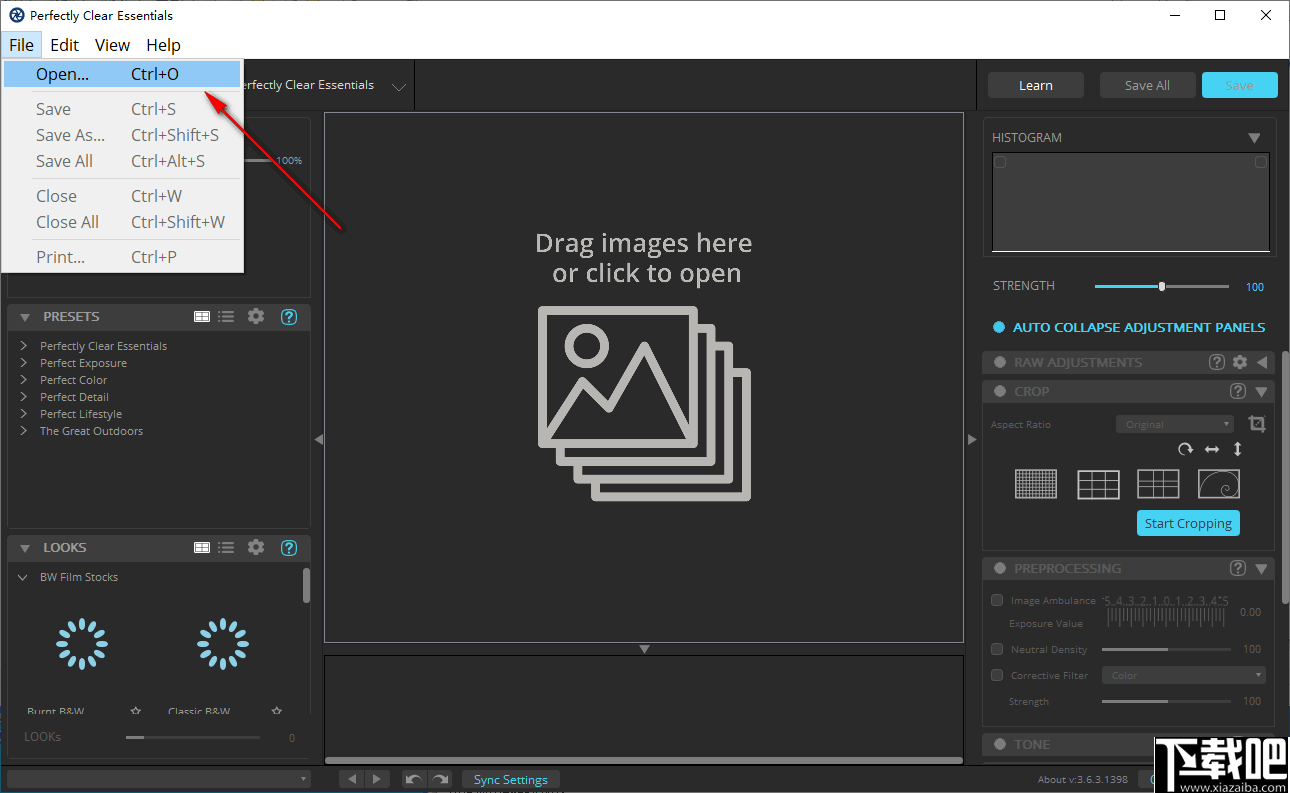Go to next image arrow in bottom bar
The width and height of the screenshot is (1290, 793).
(x=376, y=779)
